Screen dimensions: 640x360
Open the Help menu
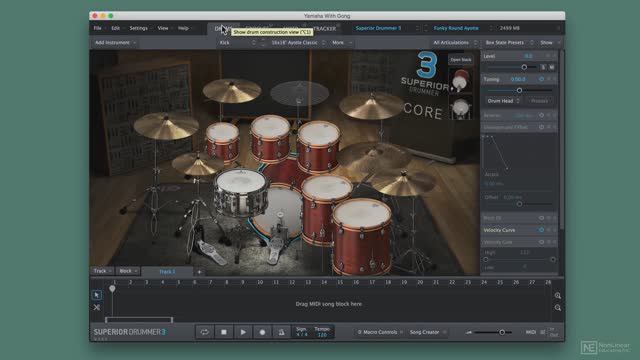[x=183, y=28]
